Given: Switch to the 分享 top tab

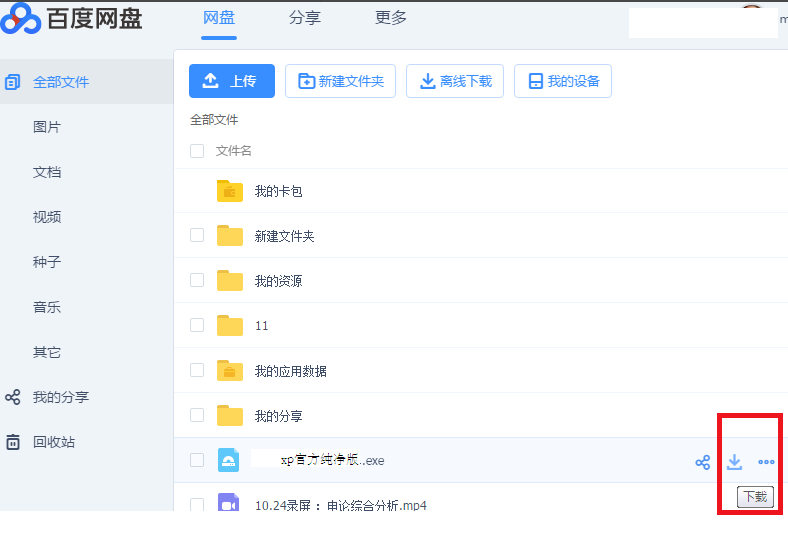Looking at the screenshot, I should [305, 19].
